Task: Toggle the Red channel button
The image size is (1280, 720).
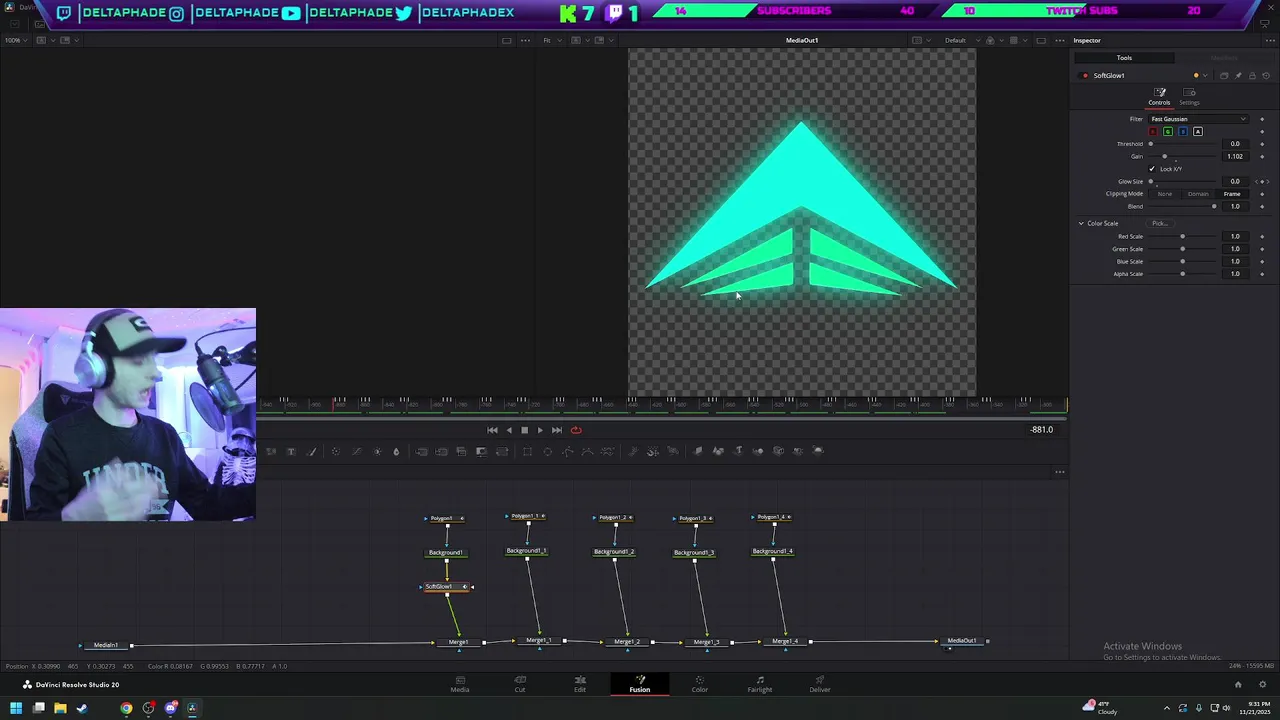Action: coord(1153,131)
